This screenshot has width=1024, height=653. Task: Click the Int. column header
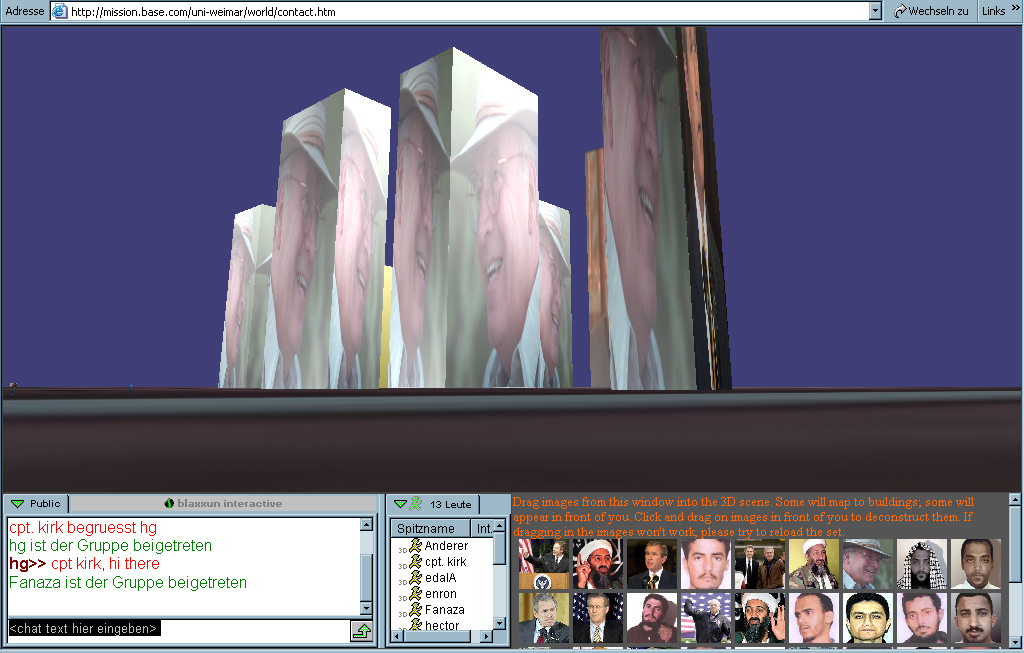484,528
